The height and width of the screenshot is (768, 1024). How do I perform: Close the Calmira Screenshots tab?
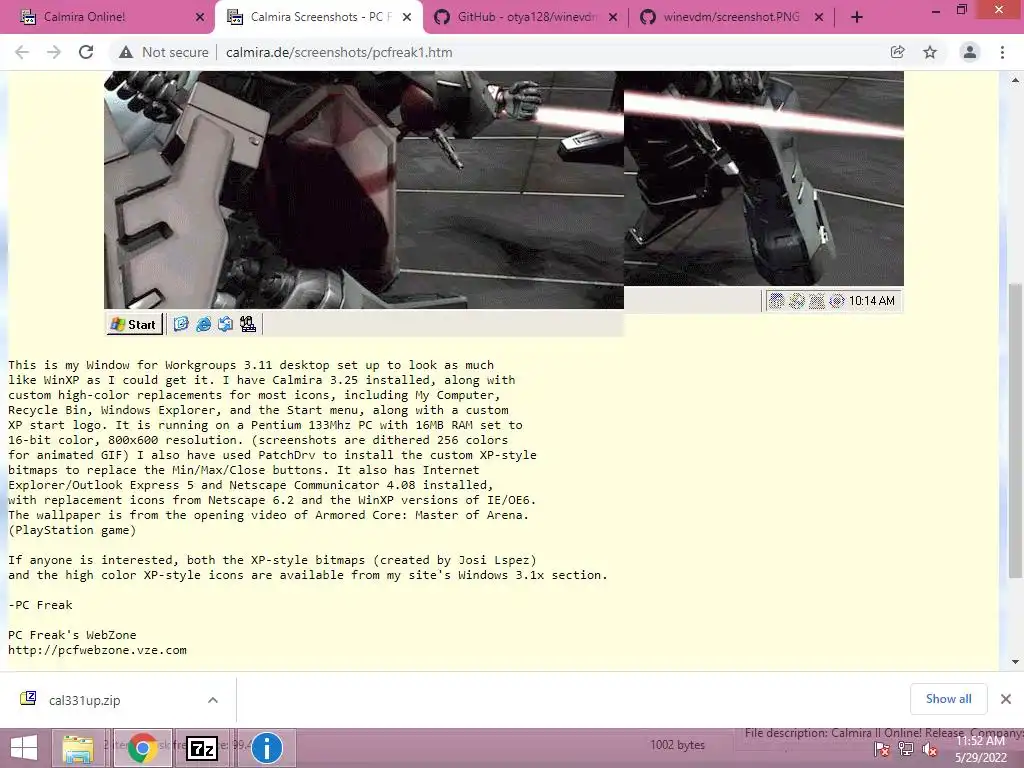(x=407, y=18)
